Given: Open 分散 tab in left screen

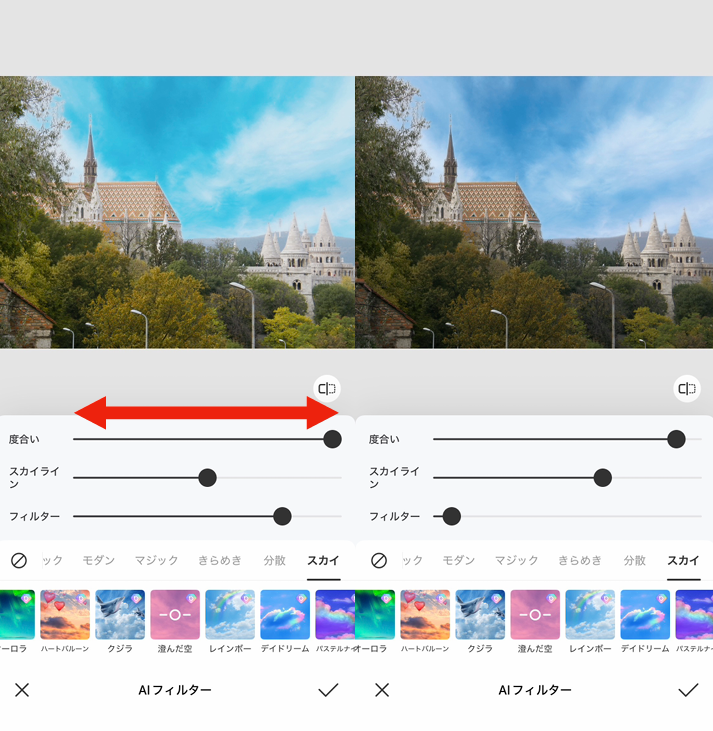Looking at the screenshot, I should (x=275, y=560).
